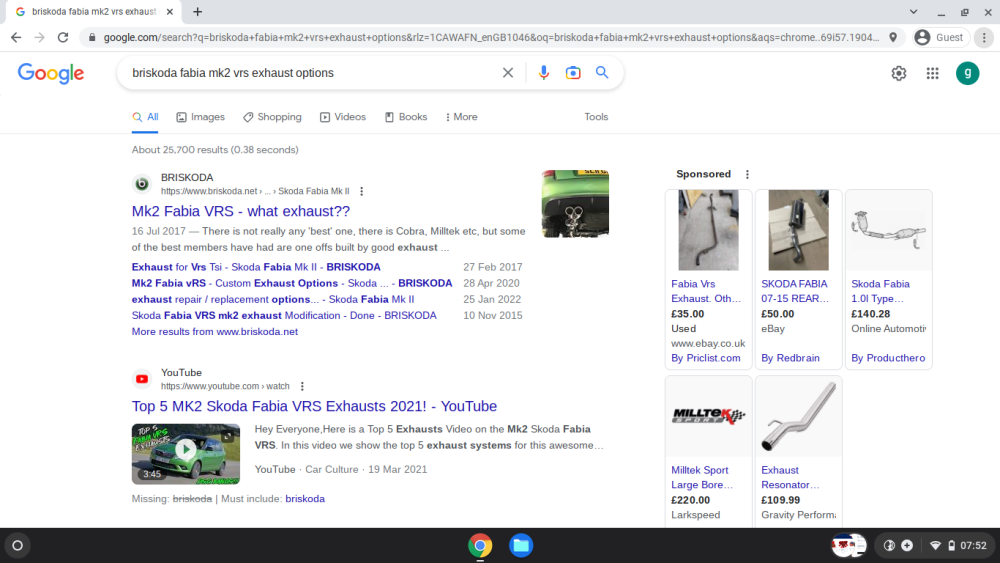Reload the current page

point(62,38)
